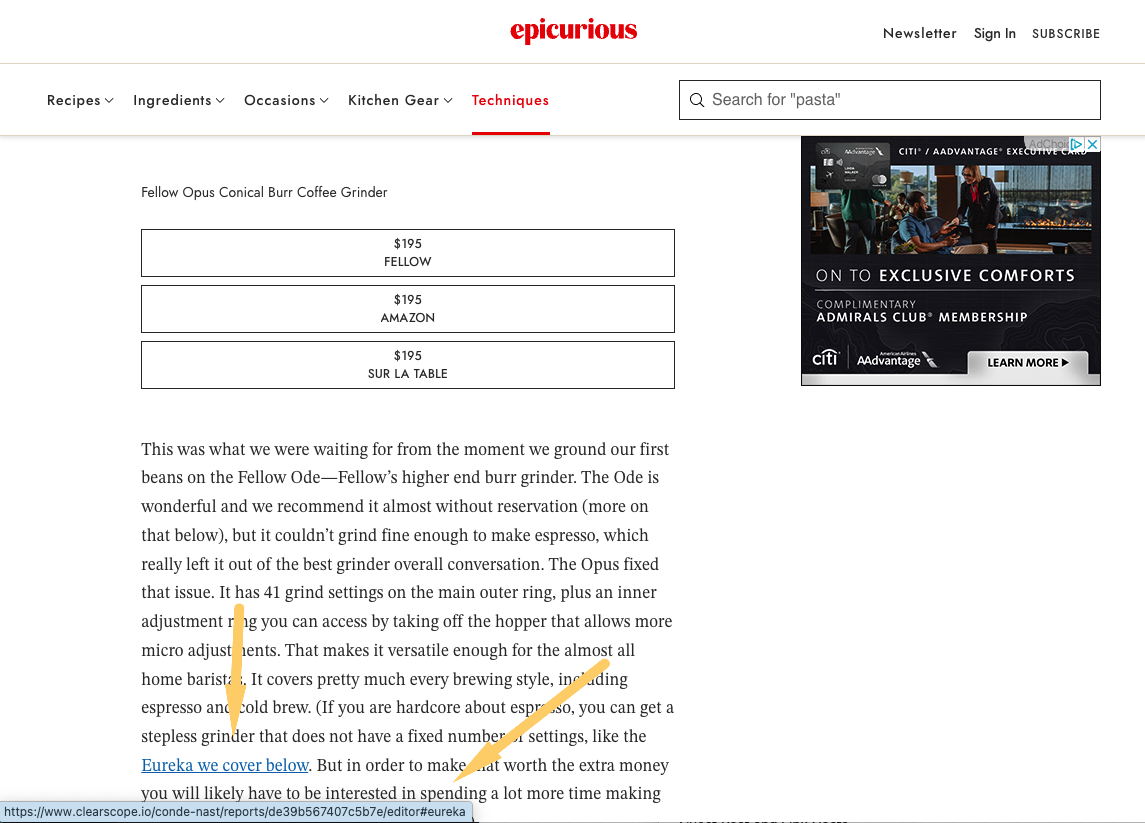1145x823 pixels.
Task: Open the Newsletter page
Action: pos(919,33)
